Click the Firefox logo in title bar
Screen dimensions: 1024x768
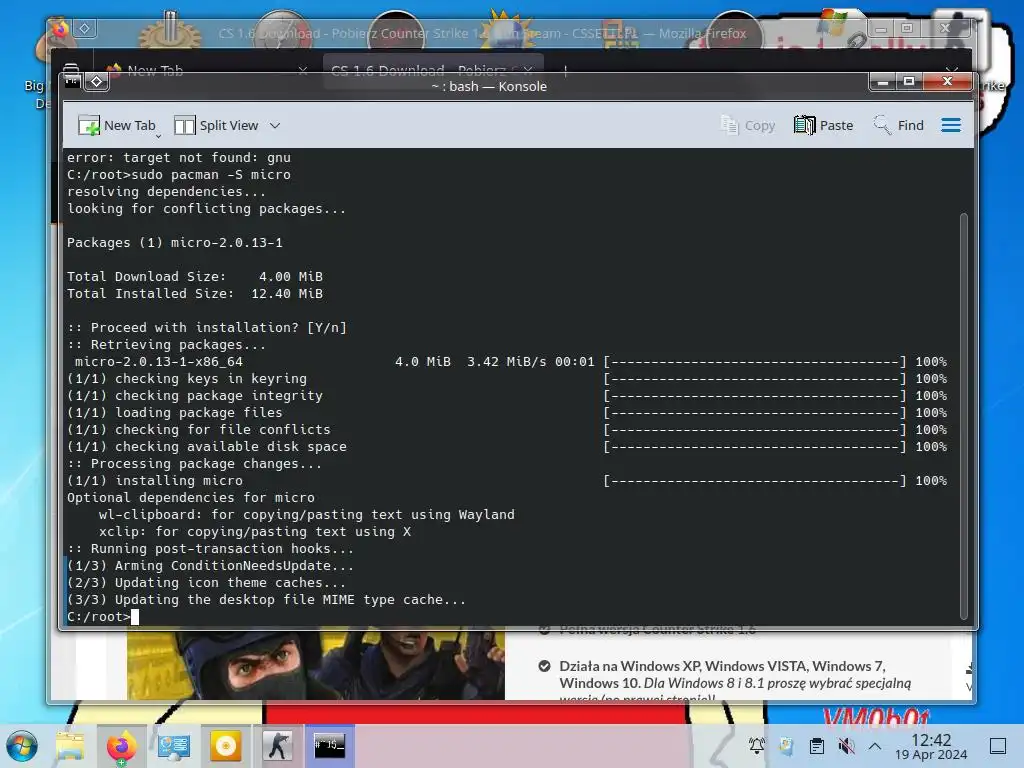coord(60,28)
